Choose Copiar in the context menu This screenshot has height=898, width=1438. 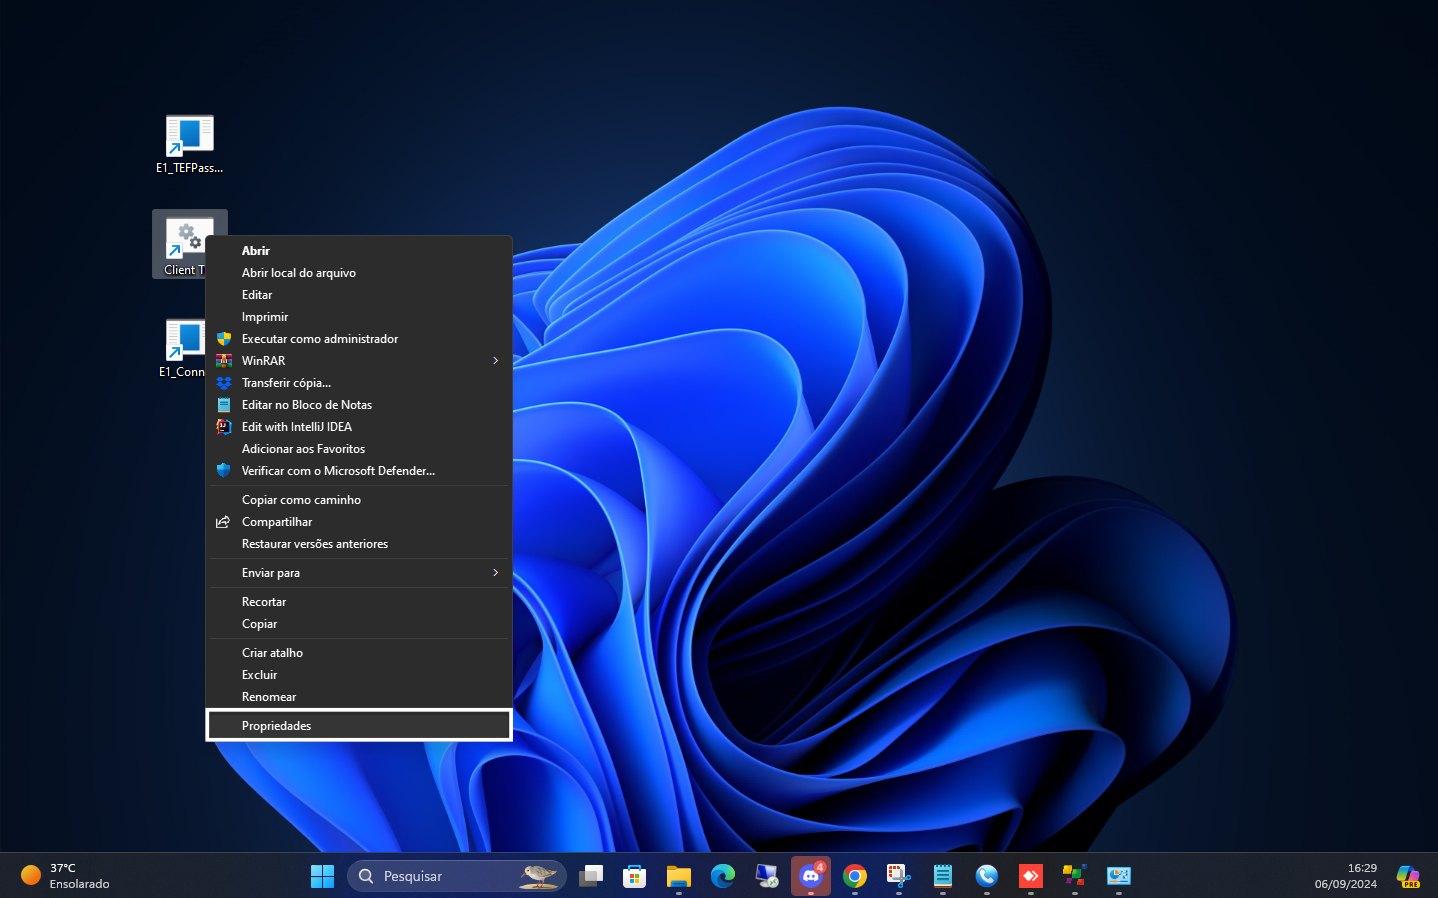pyautogui.click(x=359, y=624)
